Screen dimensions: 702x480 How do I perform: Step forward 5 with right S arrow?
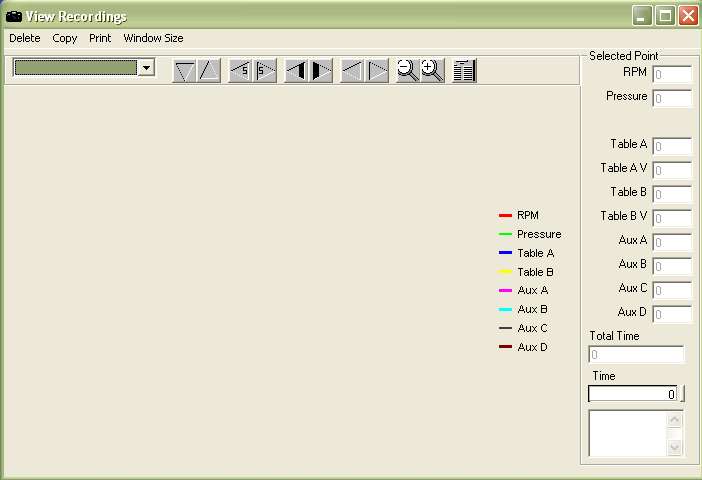265,71
